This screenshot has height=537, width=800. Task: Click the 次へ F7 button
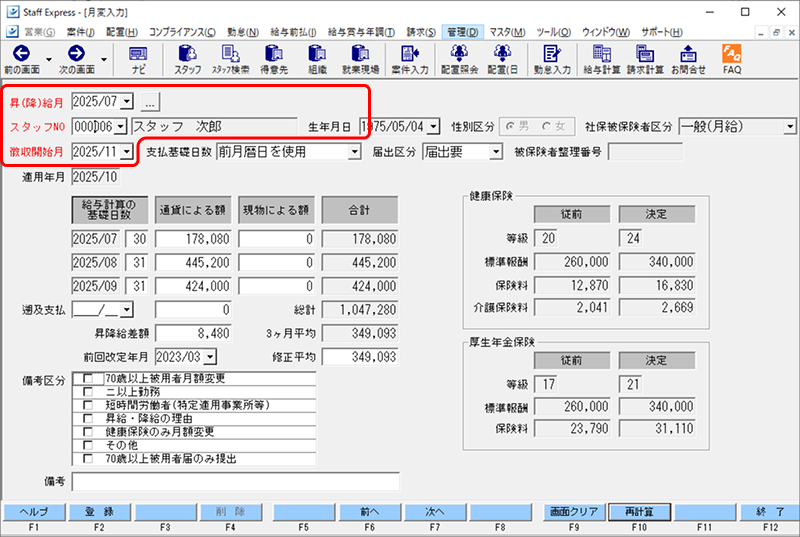click(435, 512)
